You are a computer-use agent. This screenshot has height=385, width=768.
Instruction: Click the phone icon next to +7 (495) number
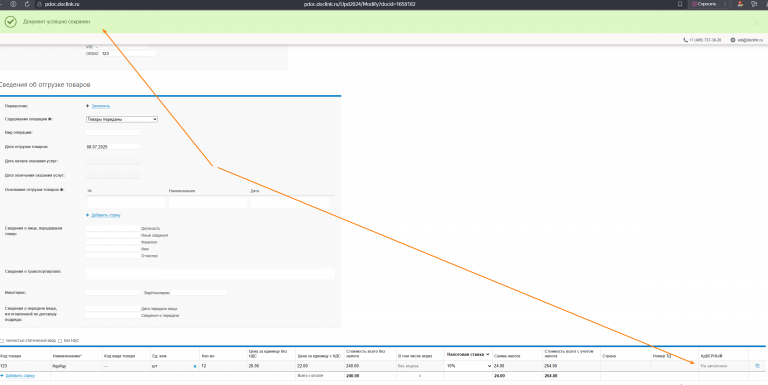685,40
